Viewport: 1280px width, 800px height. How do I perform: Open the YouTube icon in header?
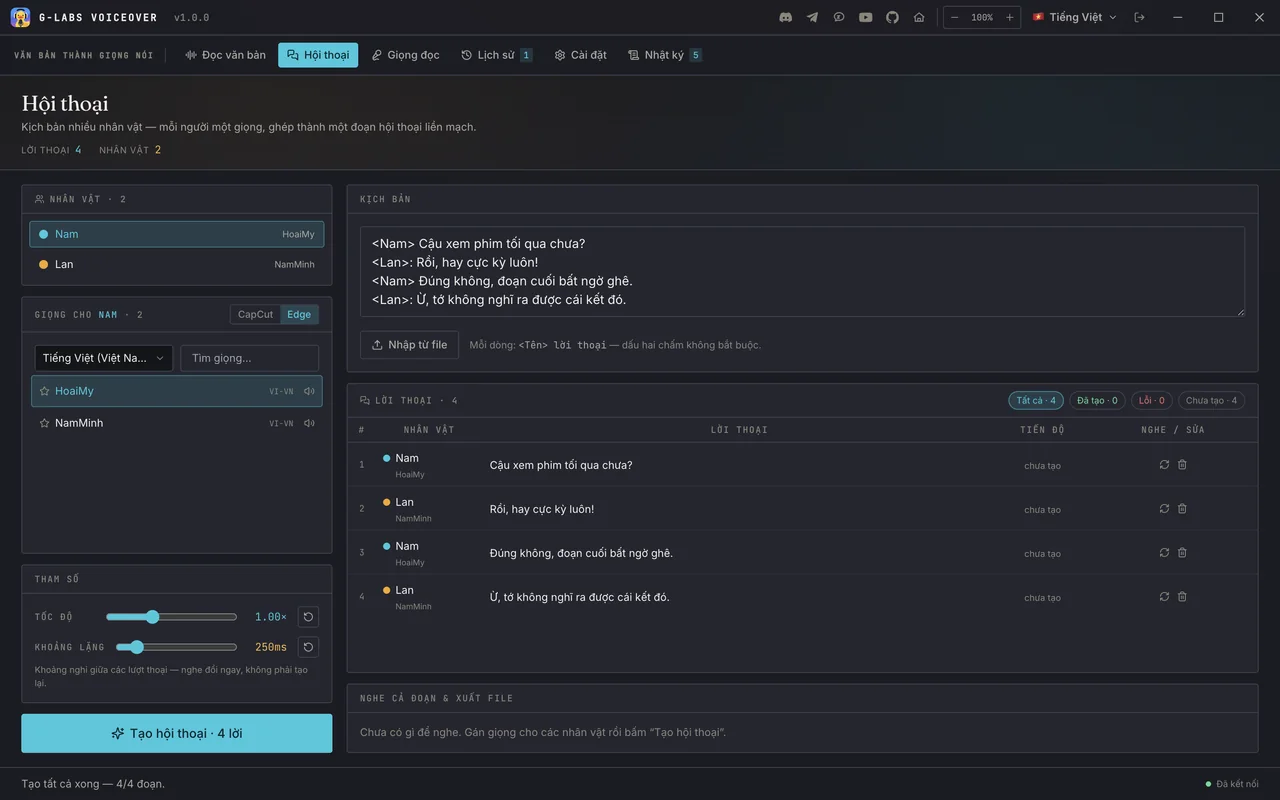point(866,17)
